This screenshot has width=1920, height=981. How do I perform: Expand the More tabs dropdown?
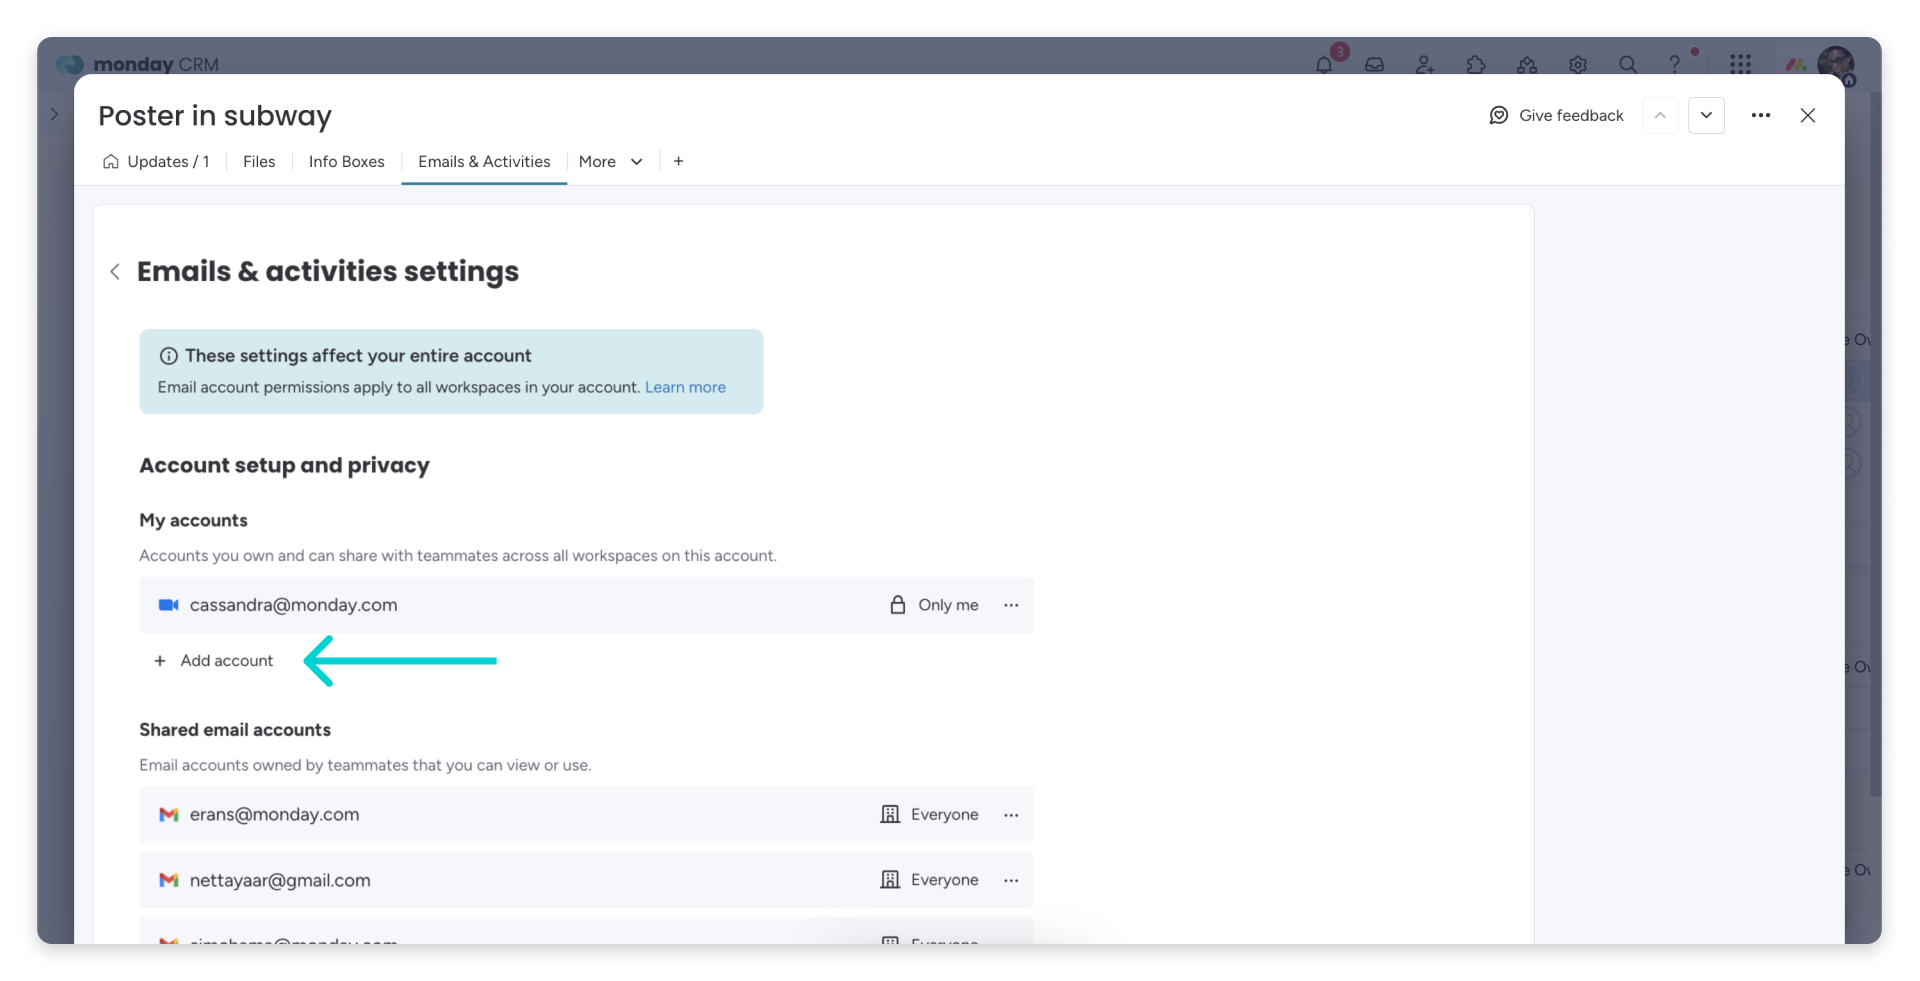[610, 161]
